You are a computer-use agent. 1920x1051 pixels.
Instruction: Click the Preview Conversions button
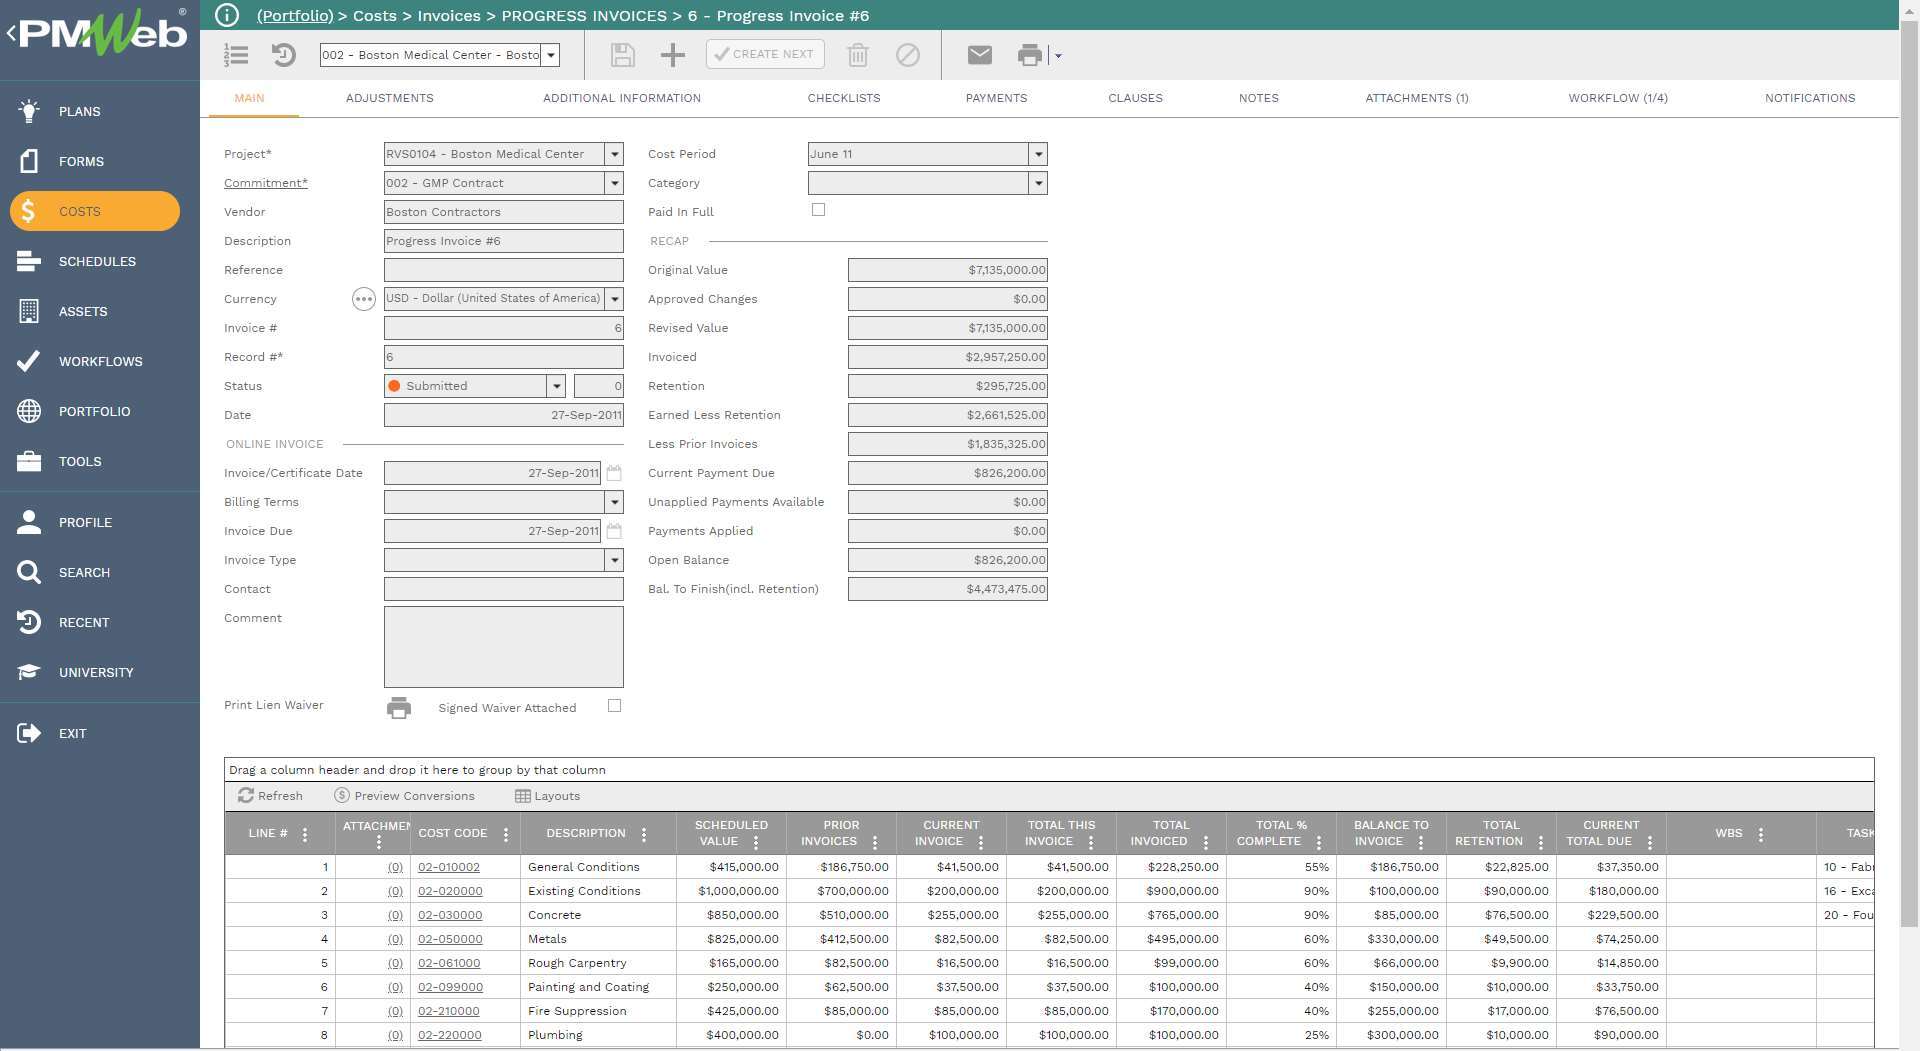[405, 795]
